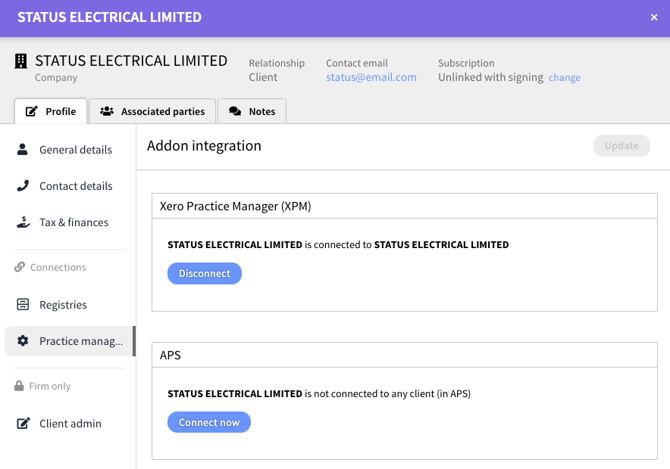This screenshot has height=469, width=670.
Task: Open the status@email.com contact email link
Action: click(x=371, y=77)
